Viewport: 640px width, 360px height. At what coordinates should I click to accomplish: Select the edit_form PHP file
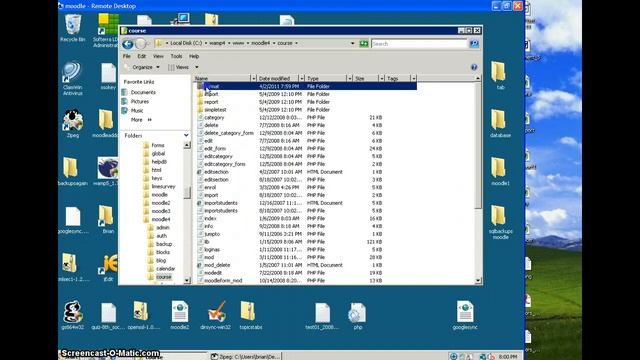215,149
